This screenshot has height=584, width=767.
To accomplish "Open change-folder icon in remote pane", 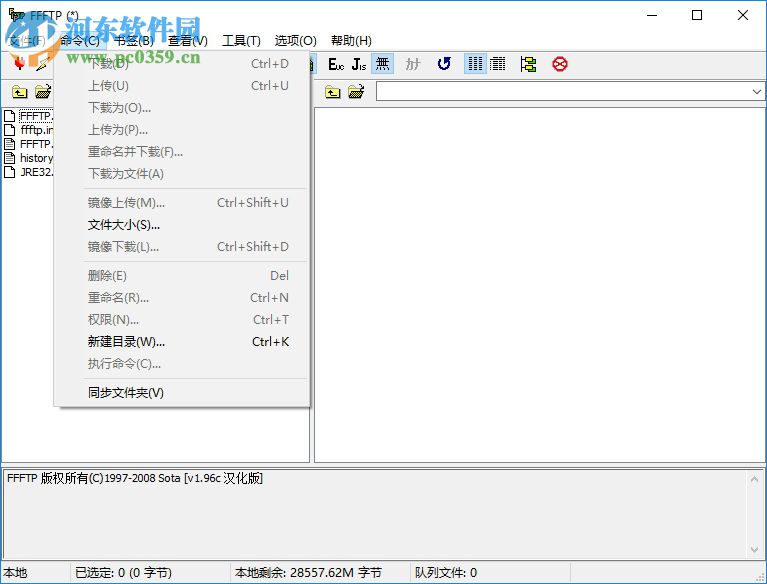I will point(356,91).
